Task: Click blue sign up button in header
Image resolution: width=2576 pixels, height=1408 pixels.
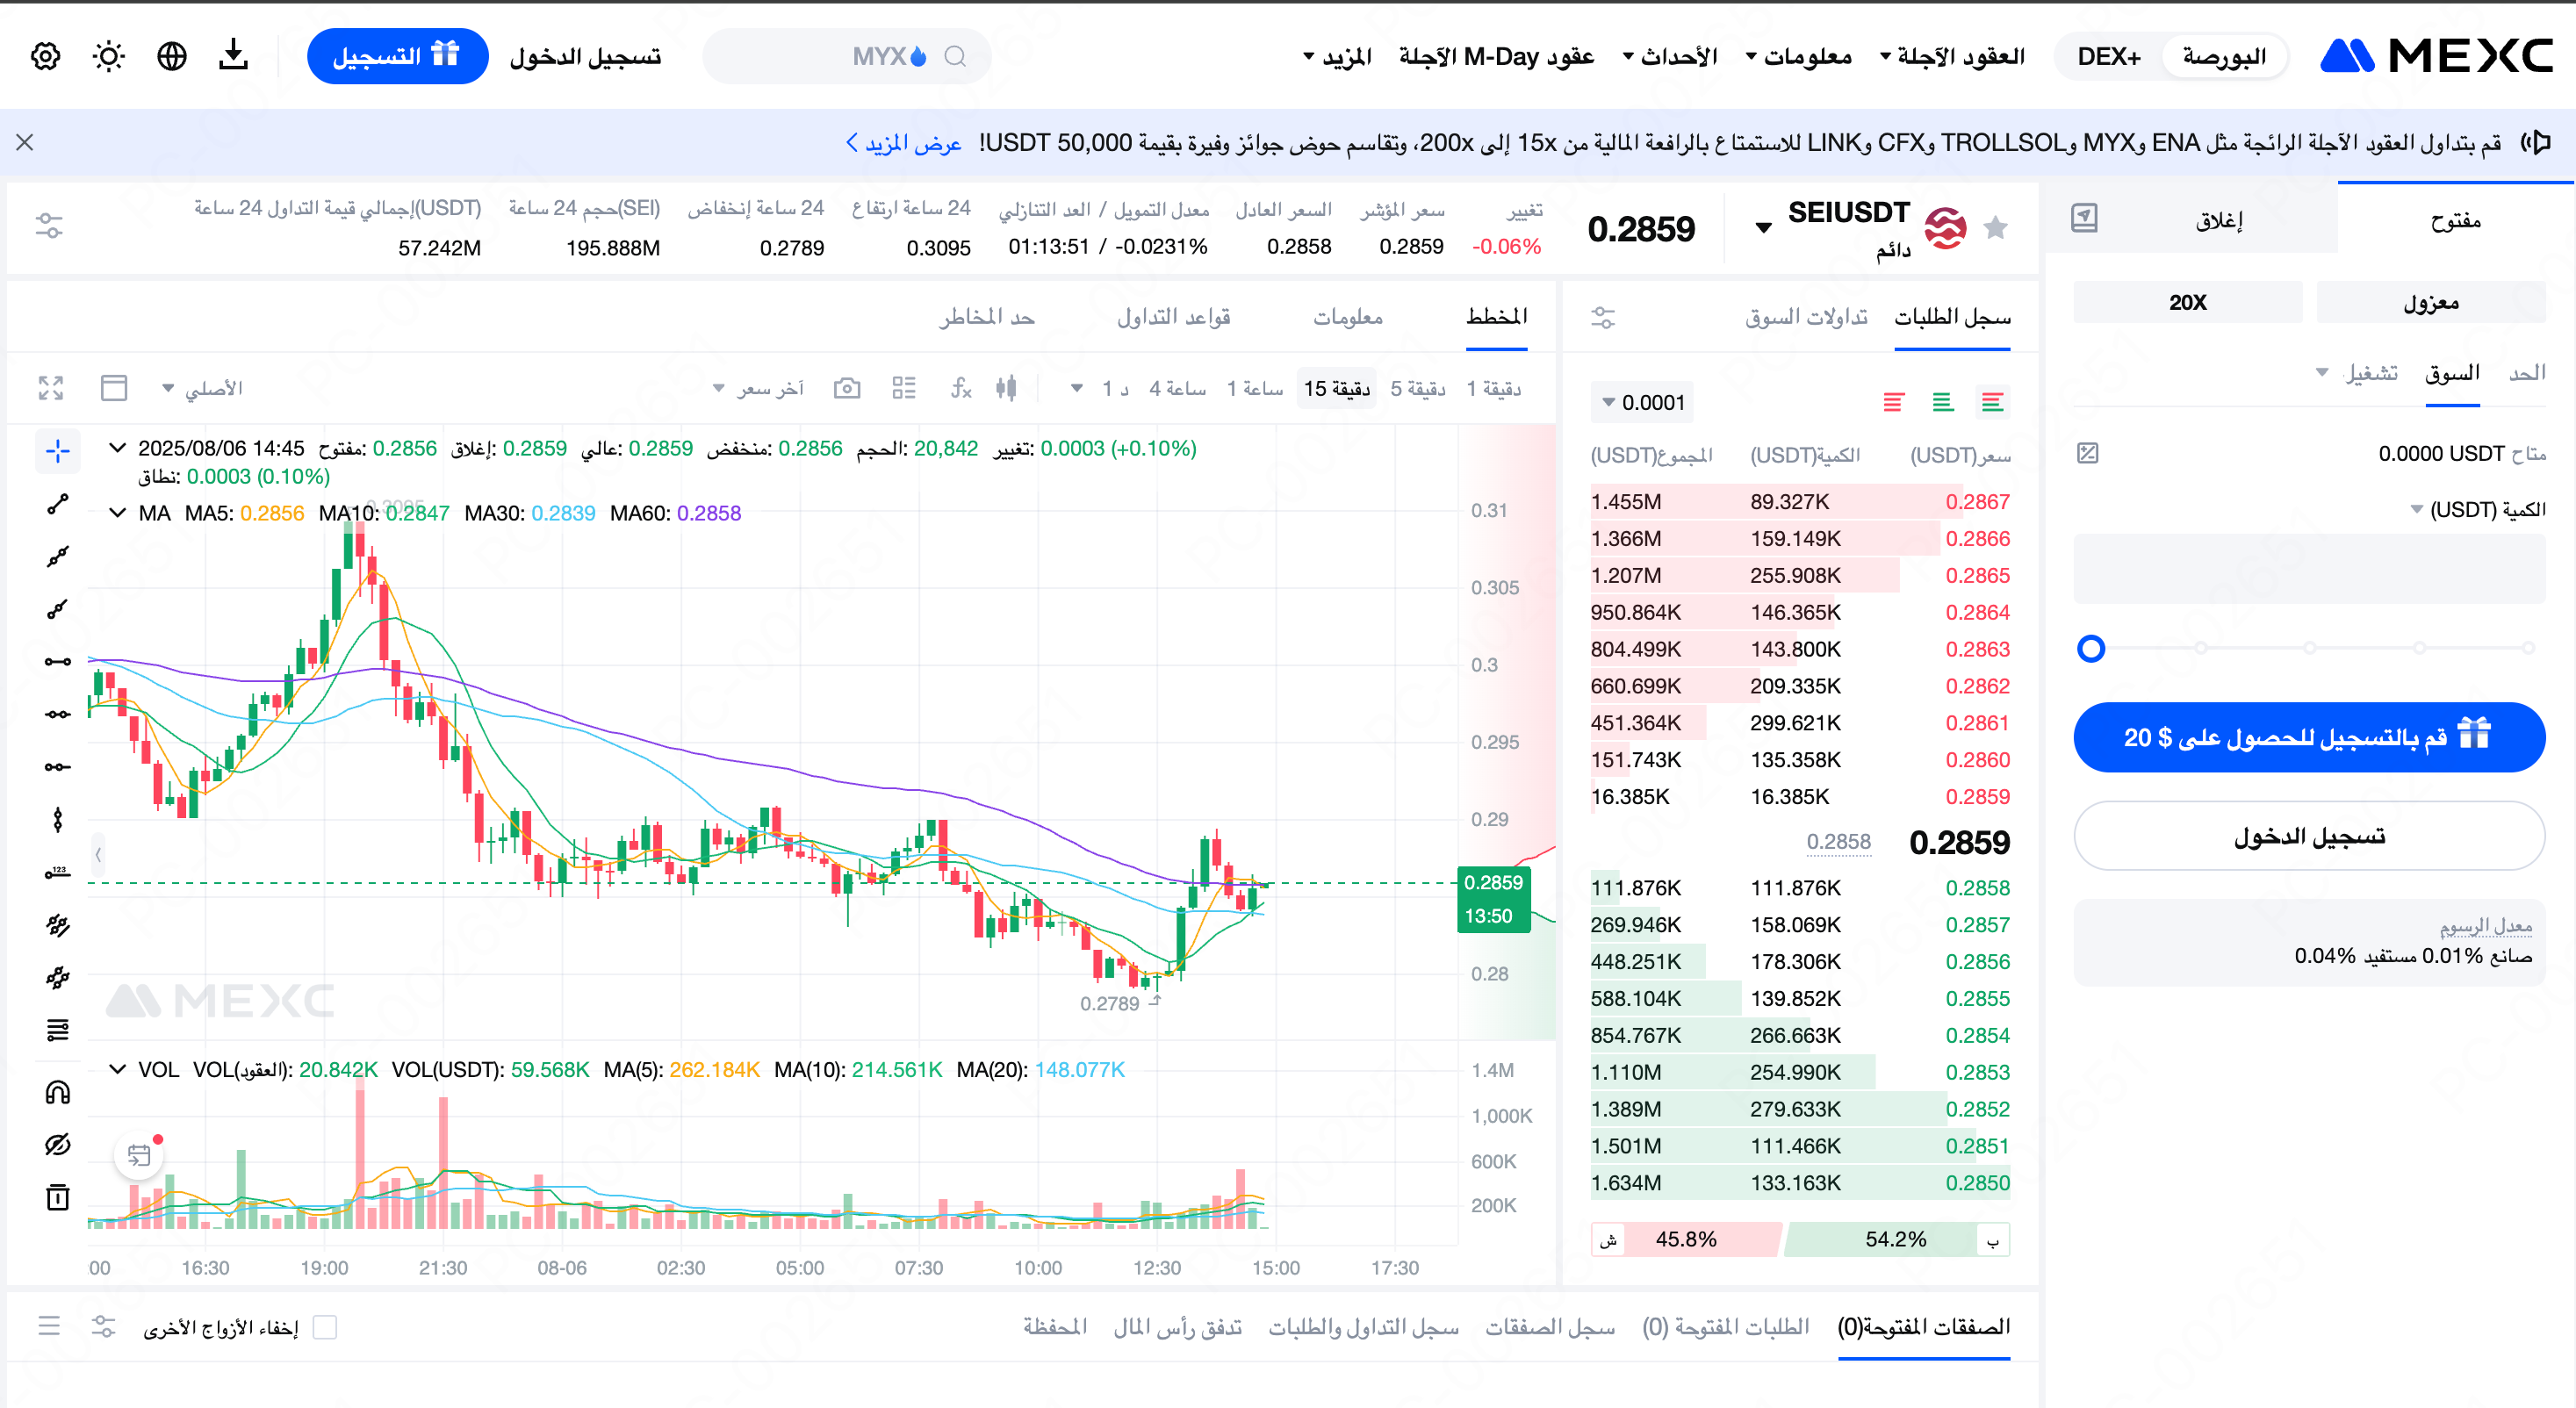Action: click(397, 56)
